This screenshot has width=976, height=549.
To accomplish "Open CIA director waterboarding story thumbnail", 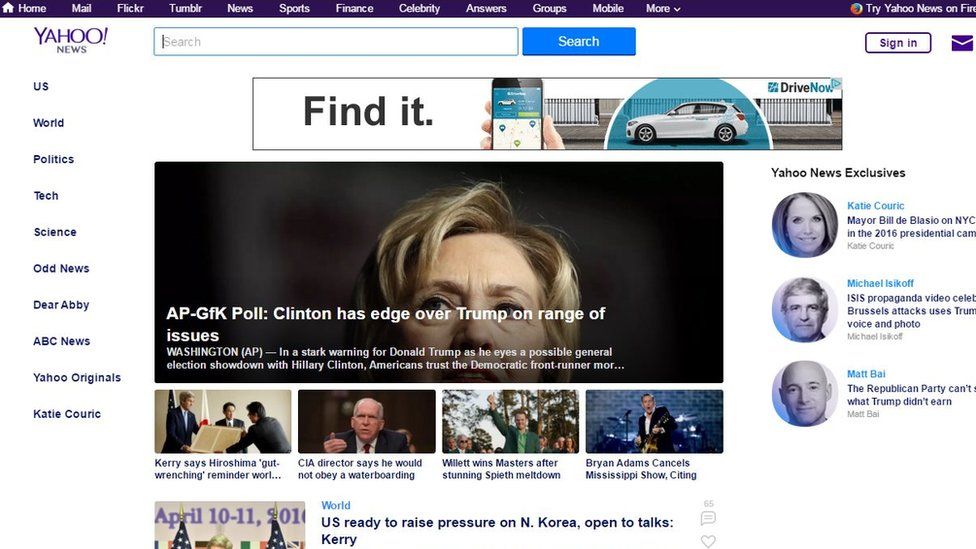I will (367, 421).
